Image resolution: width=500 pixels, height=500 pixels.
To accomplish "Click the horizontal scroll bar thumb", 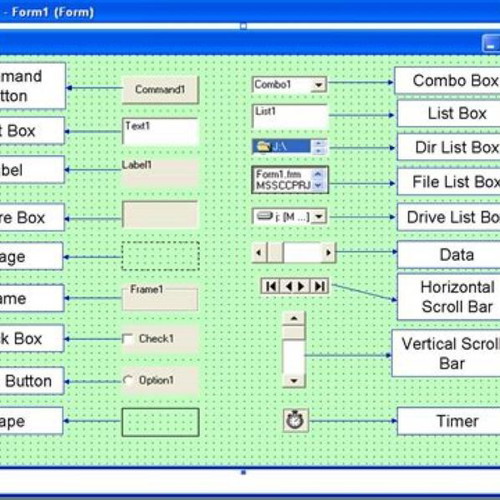I will 275,252.
